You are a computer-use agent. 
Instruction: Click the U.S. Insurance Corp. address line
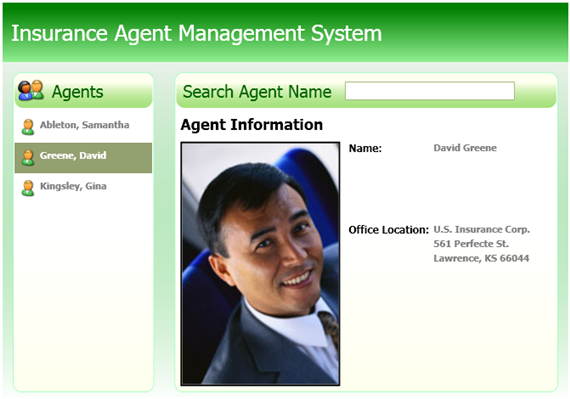point(482,230)
